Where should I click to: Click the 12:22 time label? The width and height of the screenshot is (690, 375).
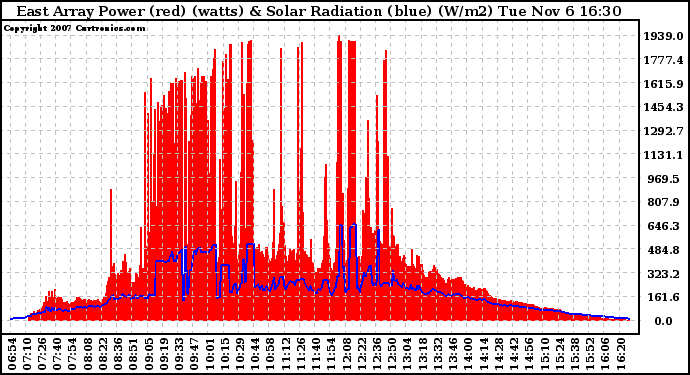[x=362, y=354]
